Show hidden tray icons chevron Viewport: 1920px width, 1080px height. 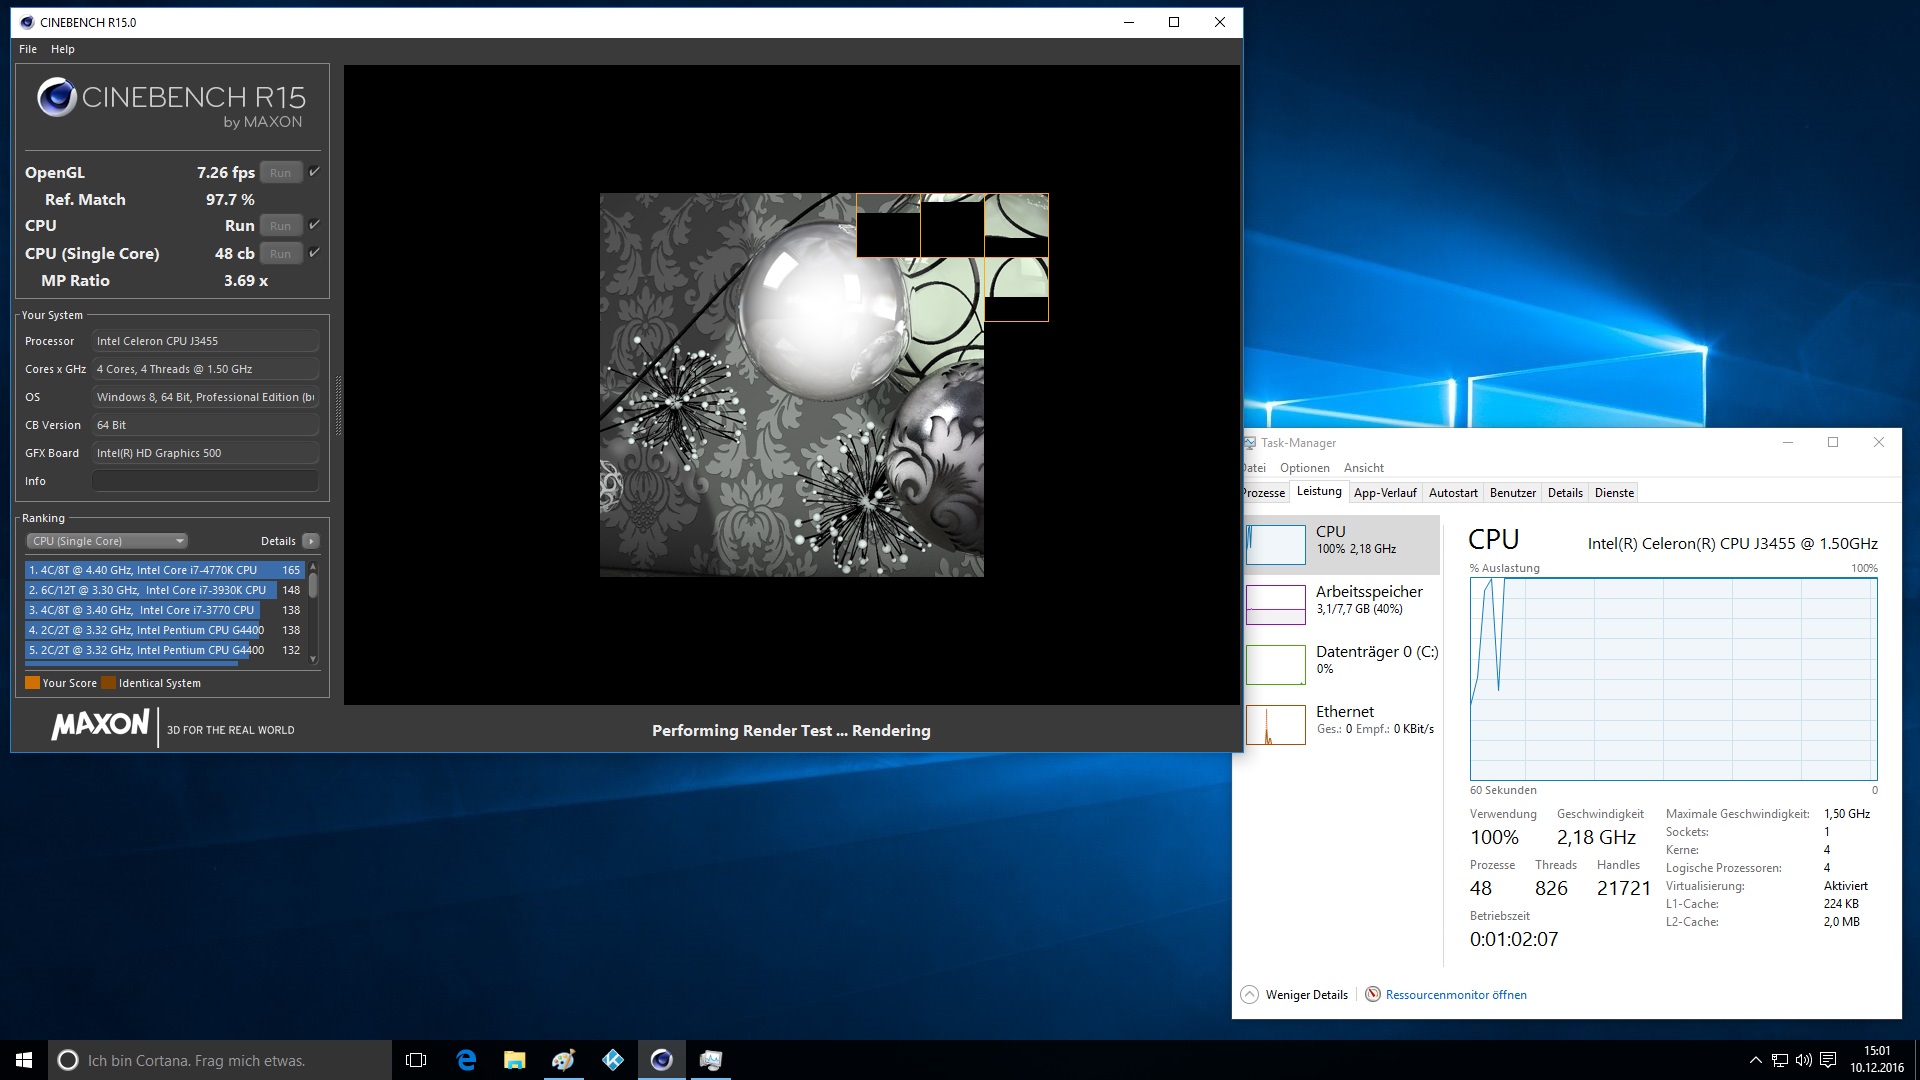pyautogui.click(x=1755, y=1060)
